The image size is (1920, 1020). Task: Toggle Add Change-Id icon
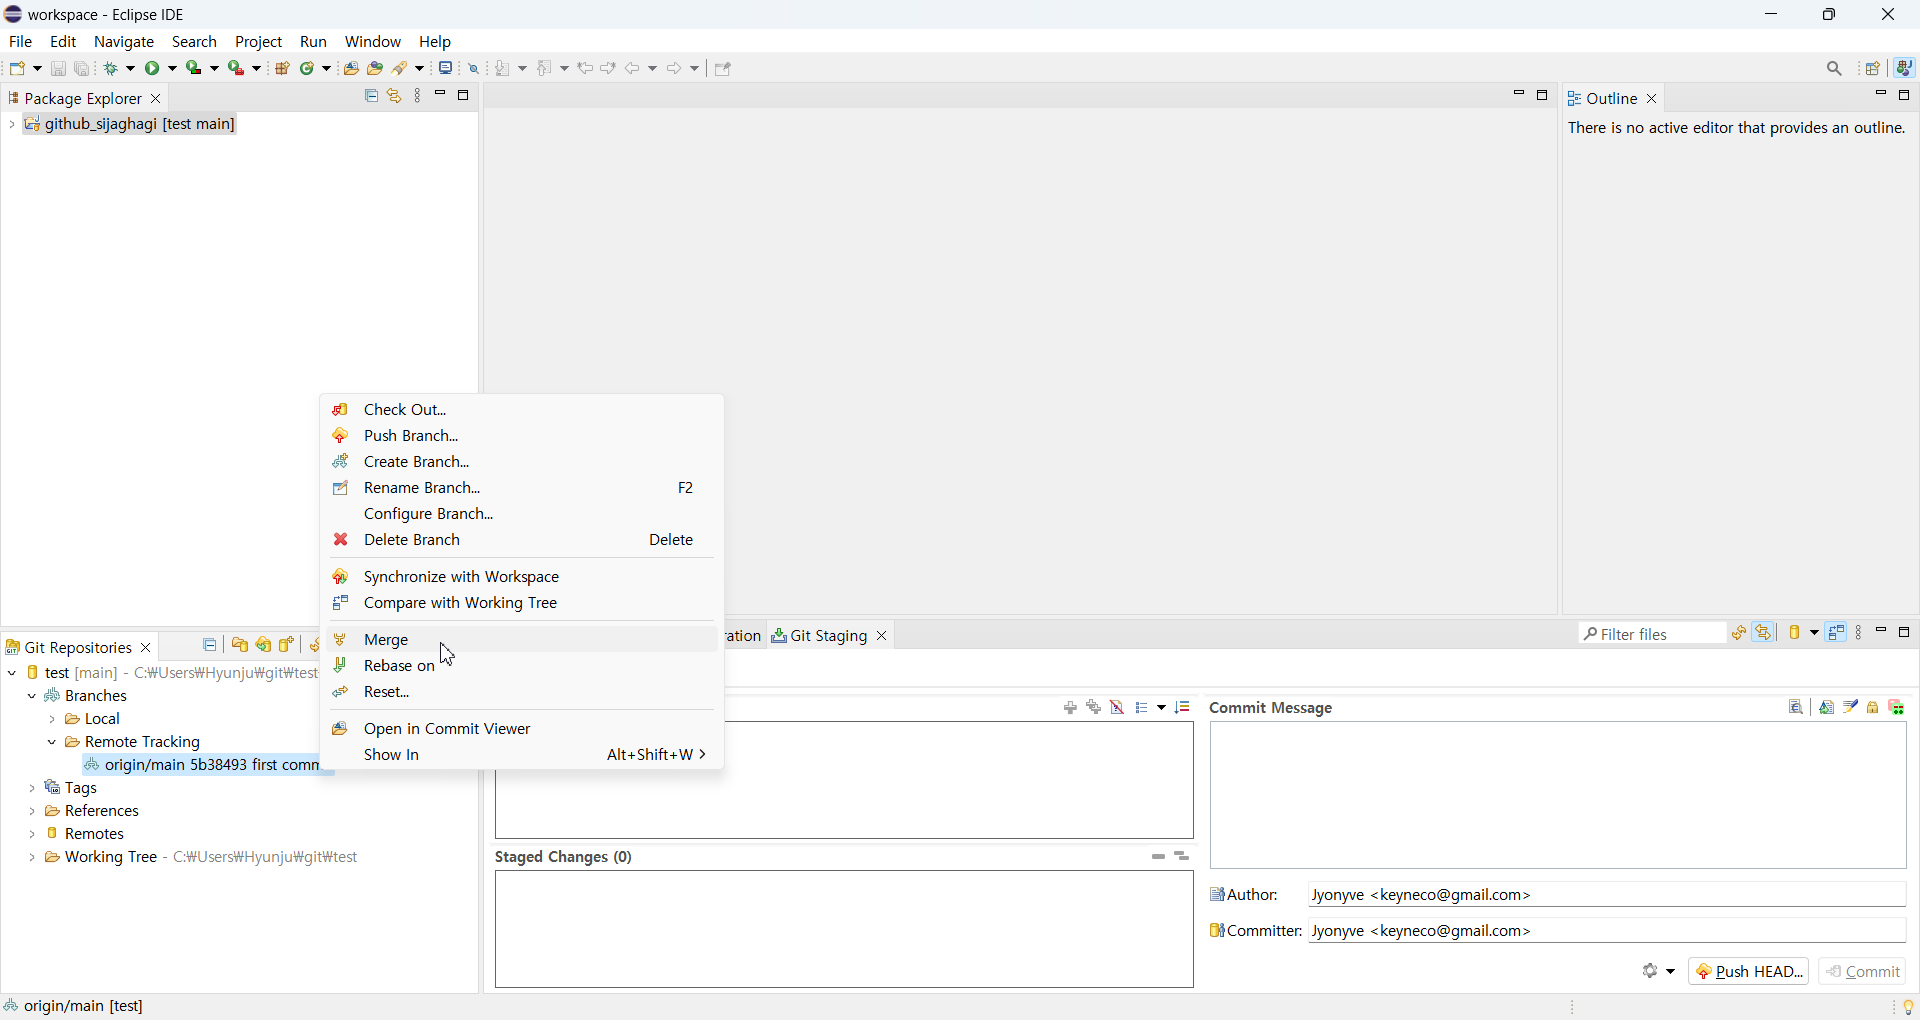click(x=1898, y=708)
